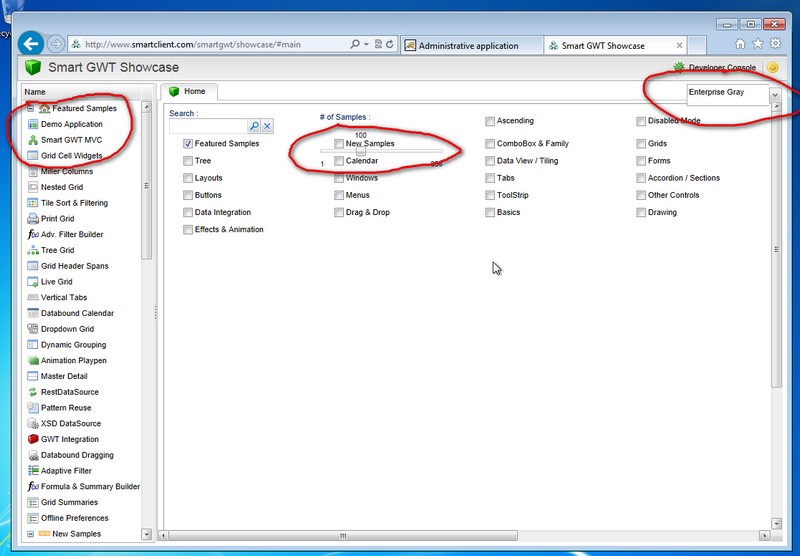Click the number of samples slider
Viewport: 800px width, 556px height.
coord(360,151)
